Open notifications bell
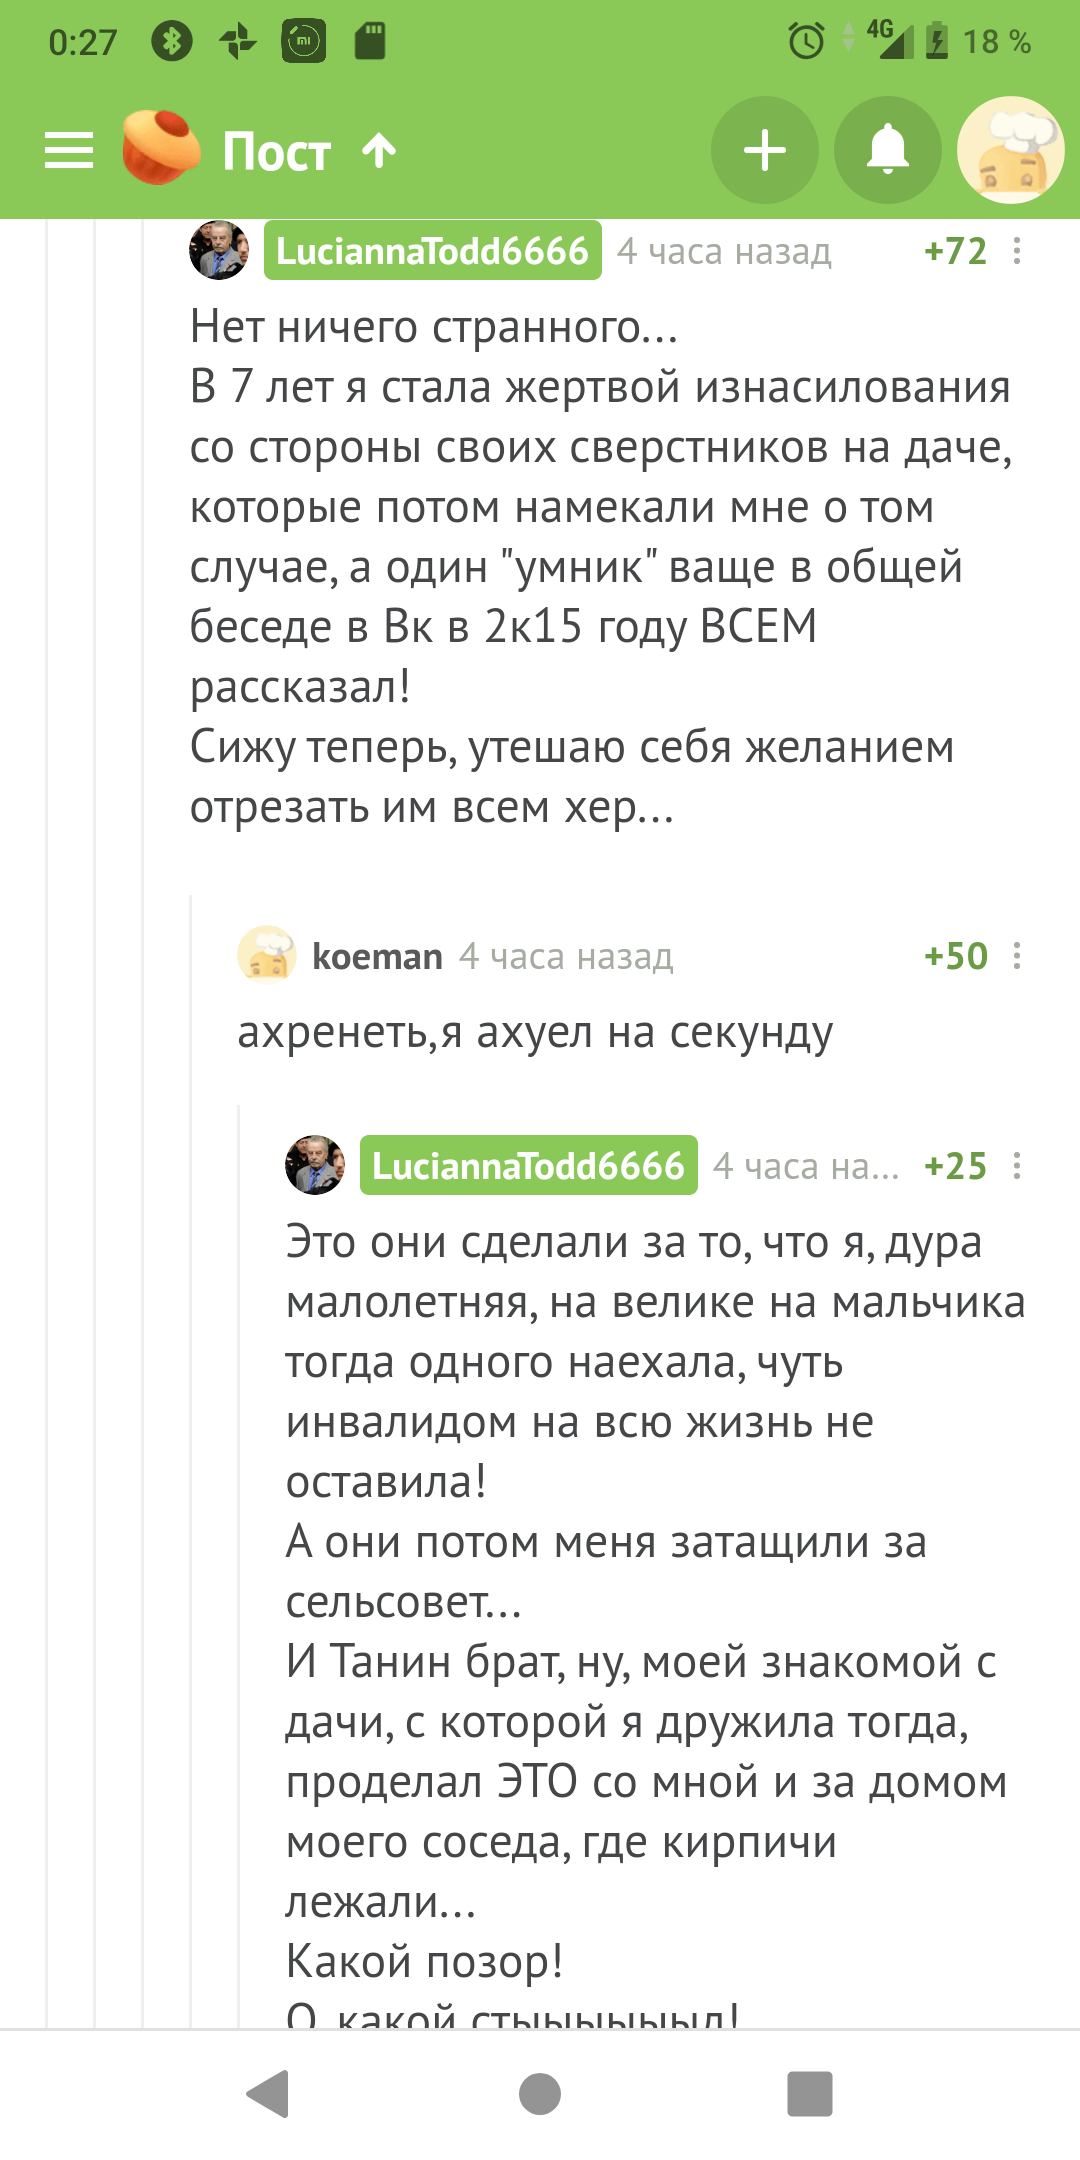The height and width of the screenshot is (2160, 1080). click(888, 151)
